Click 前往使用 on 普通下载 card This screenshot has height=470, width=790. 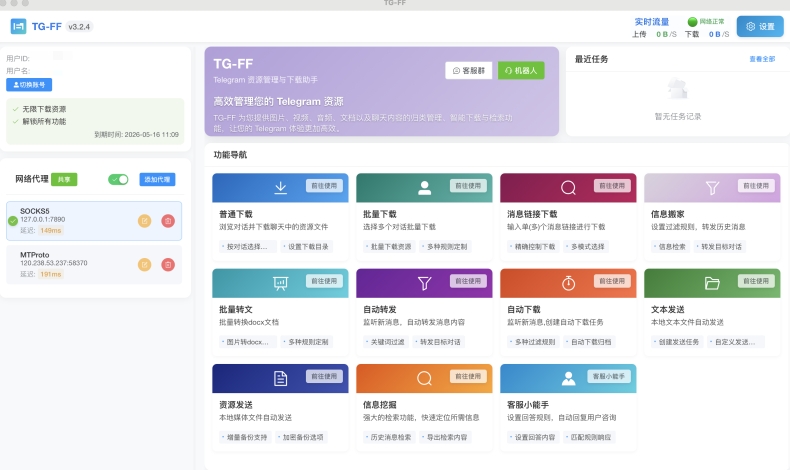(x=324, y=186)
